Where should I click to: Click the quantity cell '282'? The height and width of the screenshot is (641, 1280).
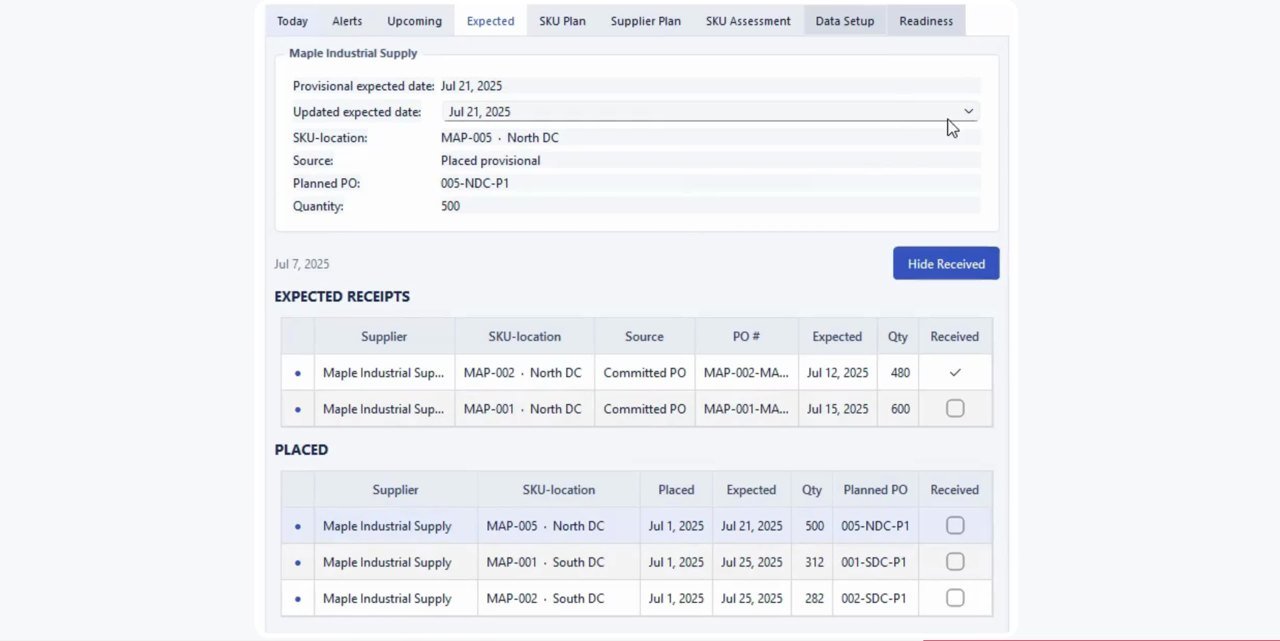(812, 598)
